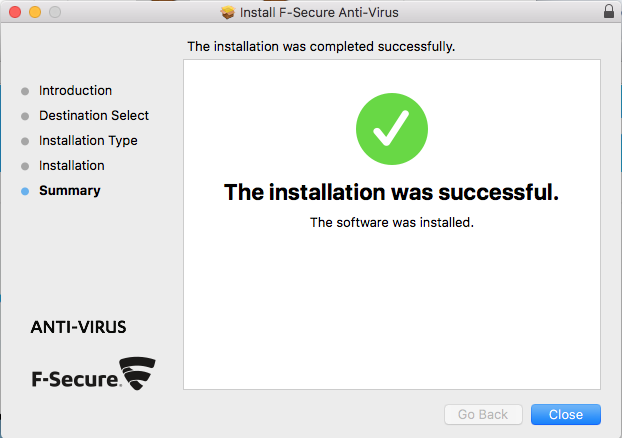Click the F-Secure shield logo
Image resolution: width=622 pixels, height=438 pixels.
(x=137, y=372)
